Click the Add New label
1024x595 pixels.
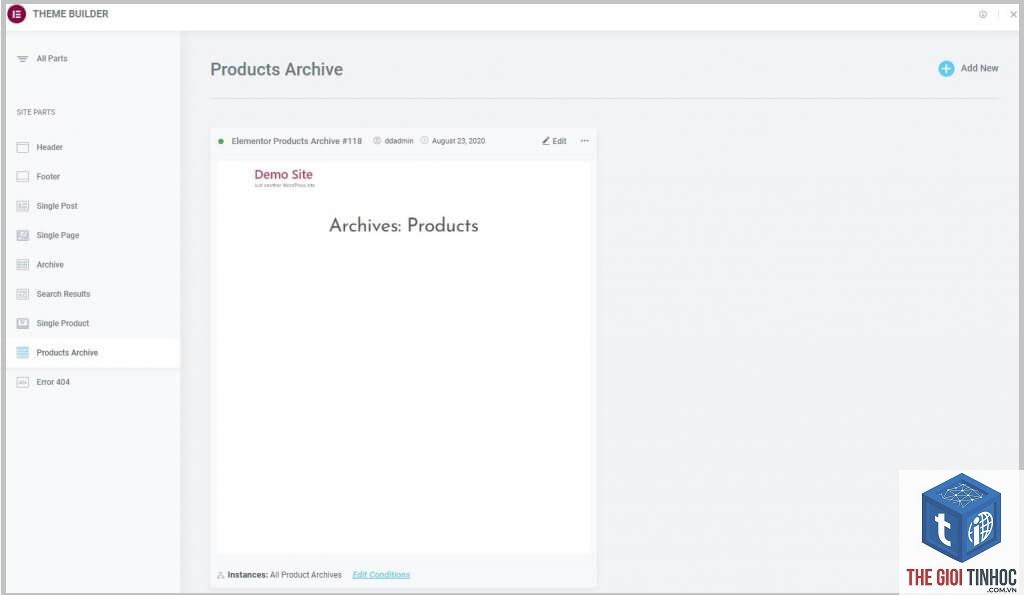(980, 68)
